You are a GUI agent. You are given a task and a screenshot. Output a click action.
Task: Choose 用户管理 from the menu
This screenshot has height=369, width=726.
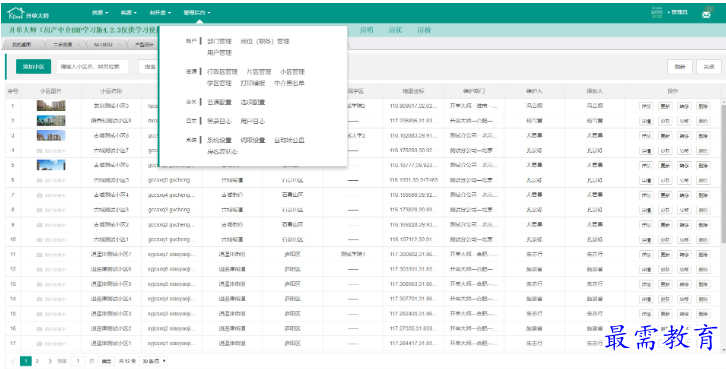coord(219,53)
